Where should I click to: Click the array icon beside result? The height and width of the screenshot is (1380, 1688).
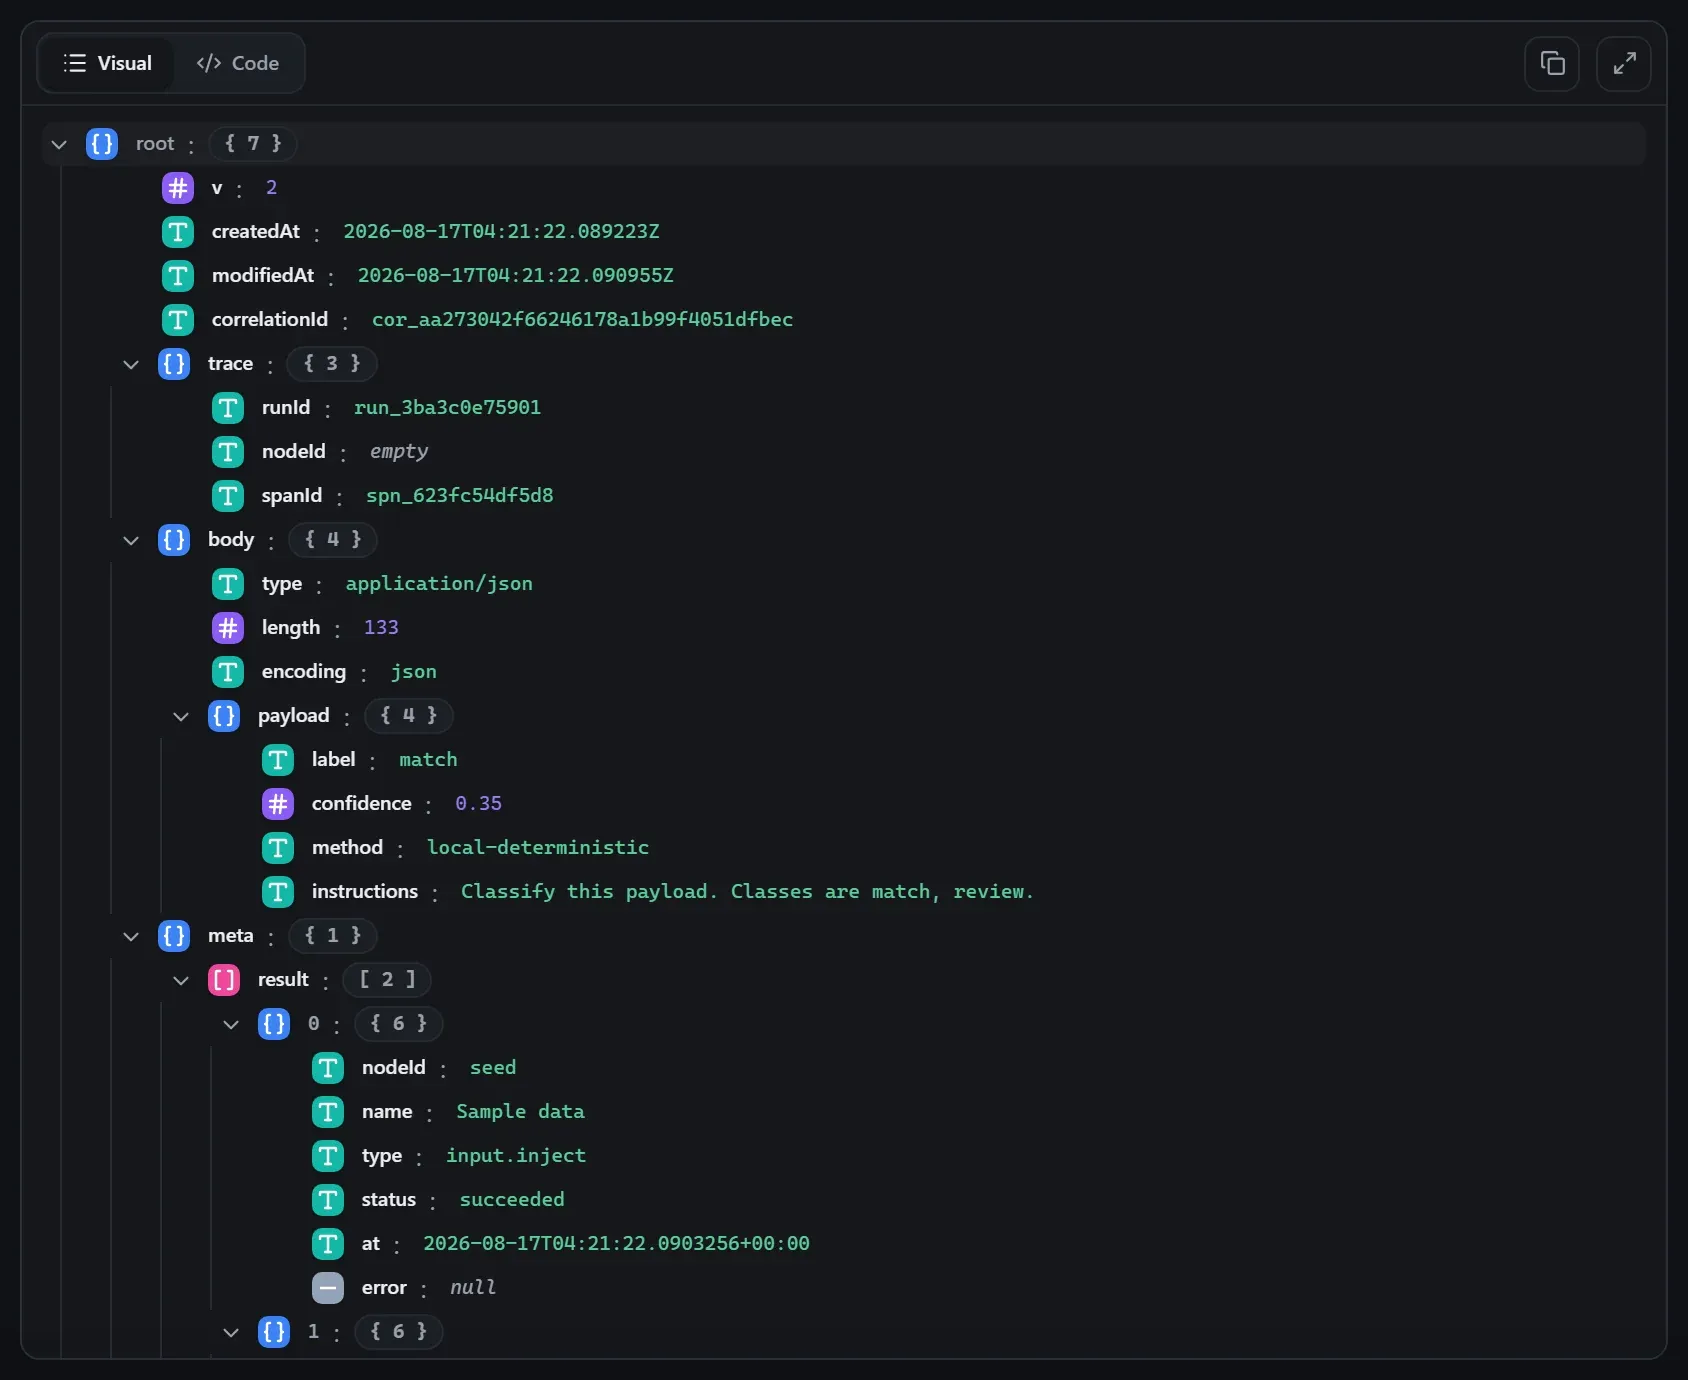click(x=224, y=980)
